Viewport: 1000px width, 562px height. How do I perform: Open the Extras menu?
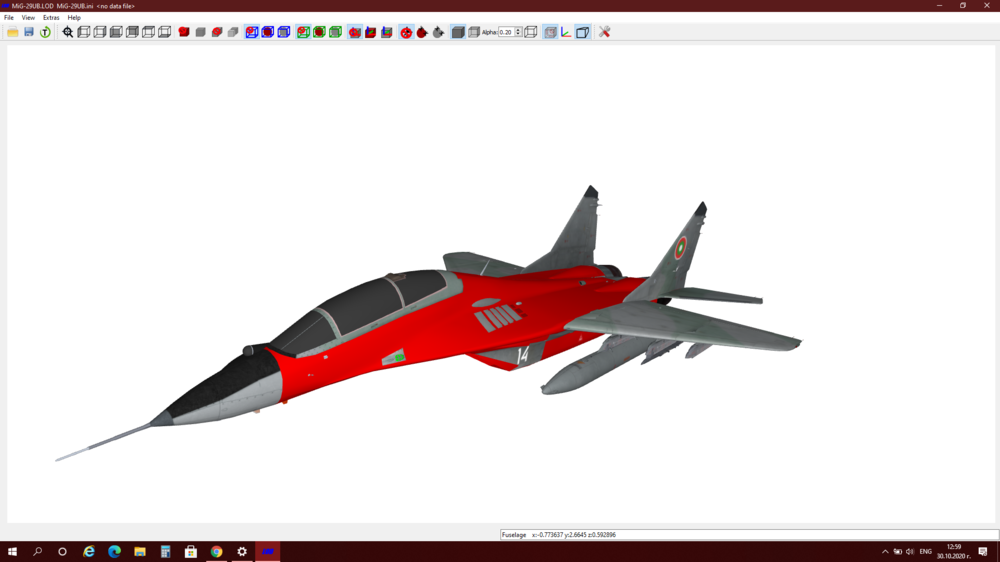click(x=51, y=18)
